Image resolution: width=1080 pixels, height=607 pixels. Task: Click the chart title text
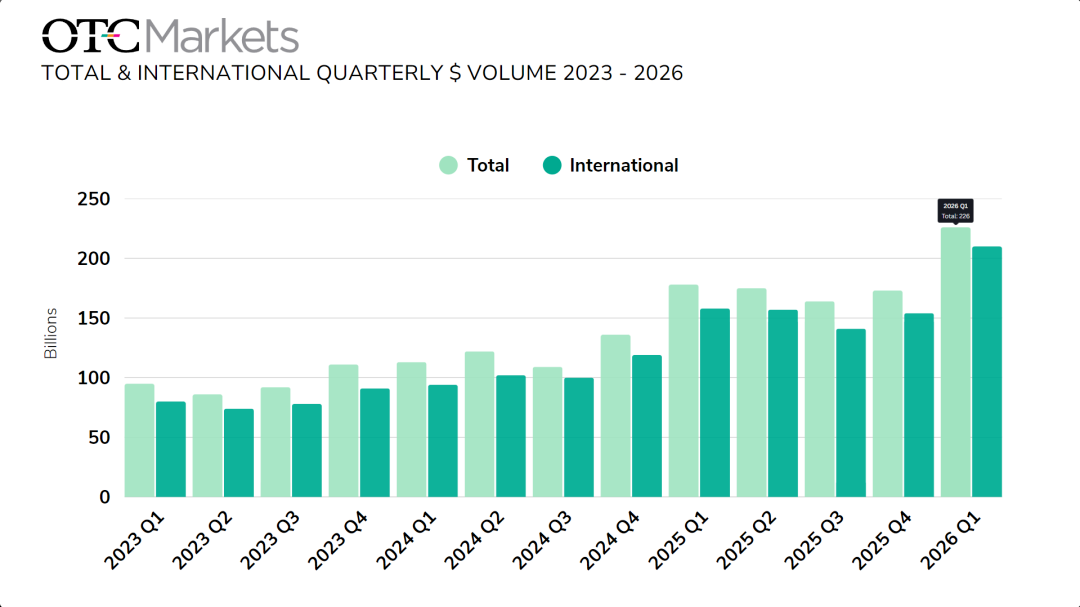coord(362,73)
